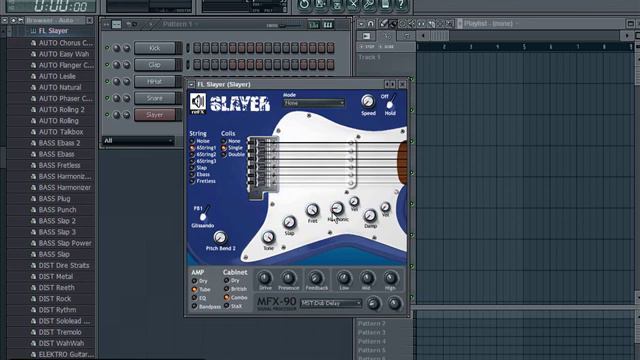This screenshot has width=640, height=360.
Task: Select British cabinet
Action: pyautogui.click(x=235, y=289)
